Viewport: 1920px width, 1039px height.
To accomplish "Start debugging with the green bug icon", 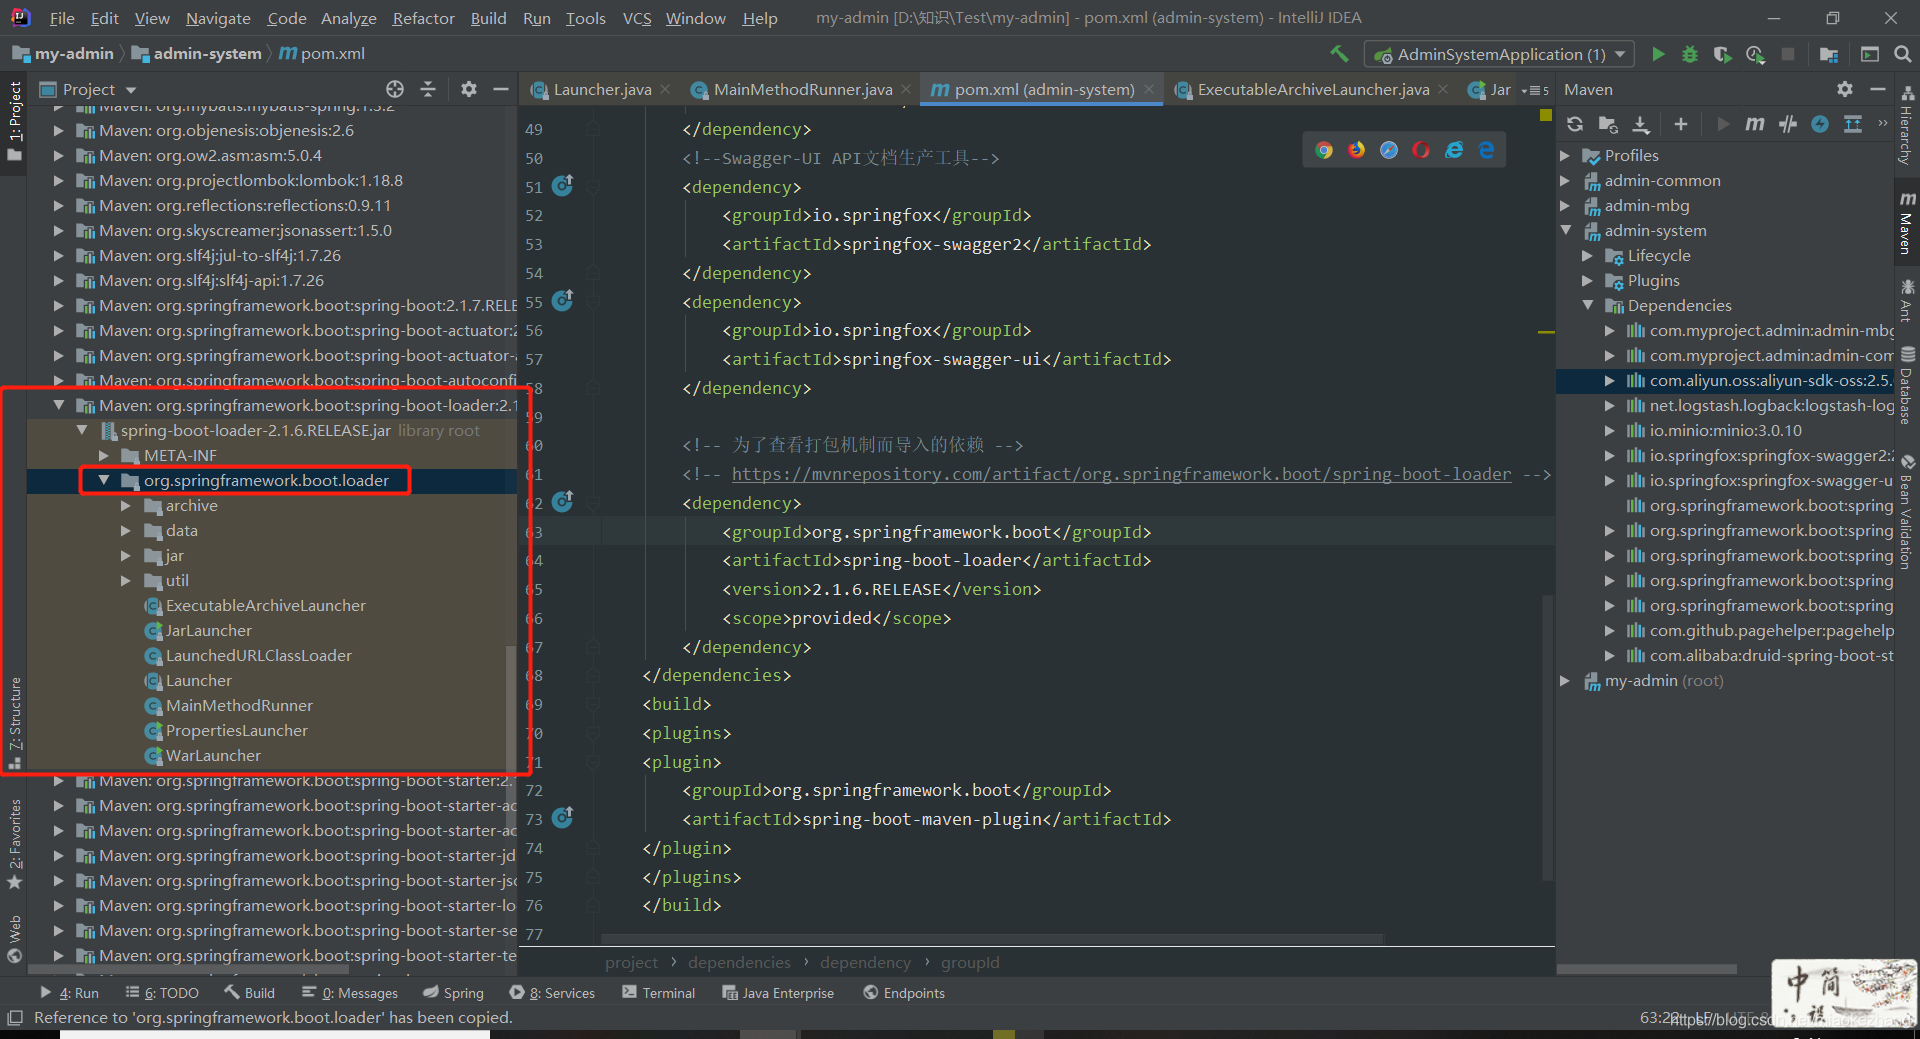I will tap(1690, 54).
